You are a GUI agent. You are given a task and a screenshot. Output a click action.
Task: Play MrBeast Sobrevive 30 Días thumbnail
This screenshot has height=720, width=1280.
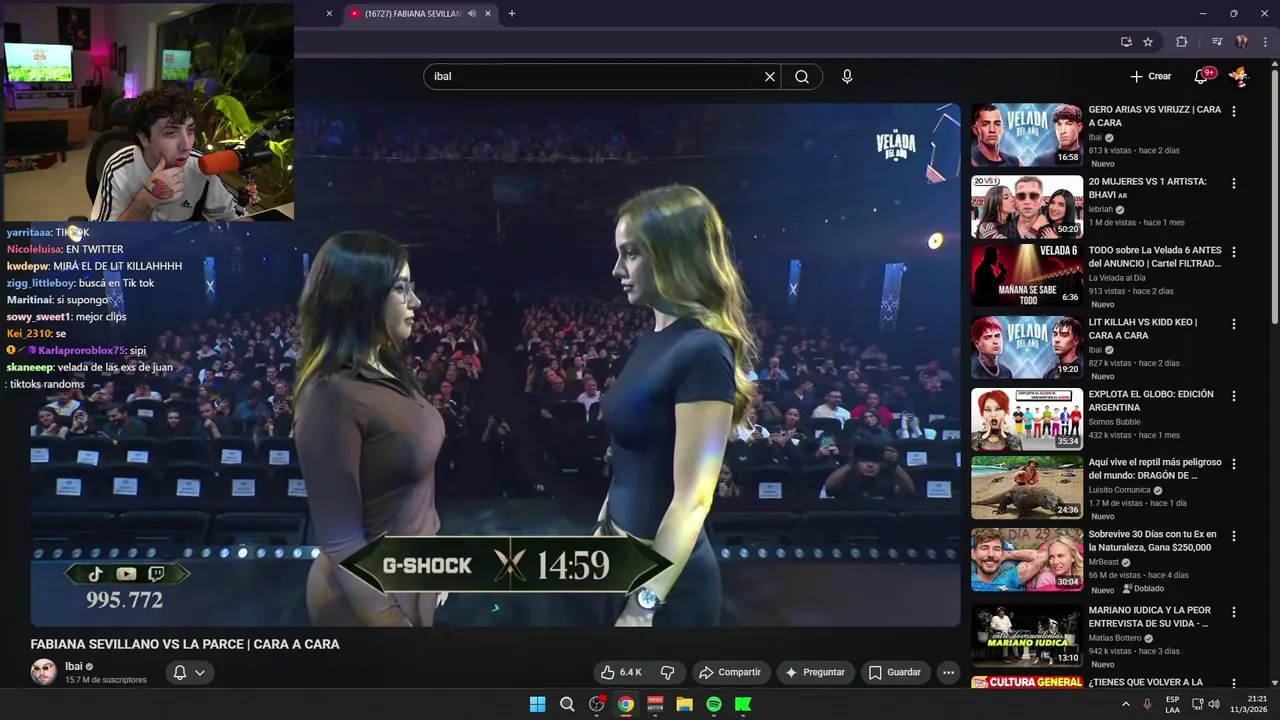[x=1027, y=559]
